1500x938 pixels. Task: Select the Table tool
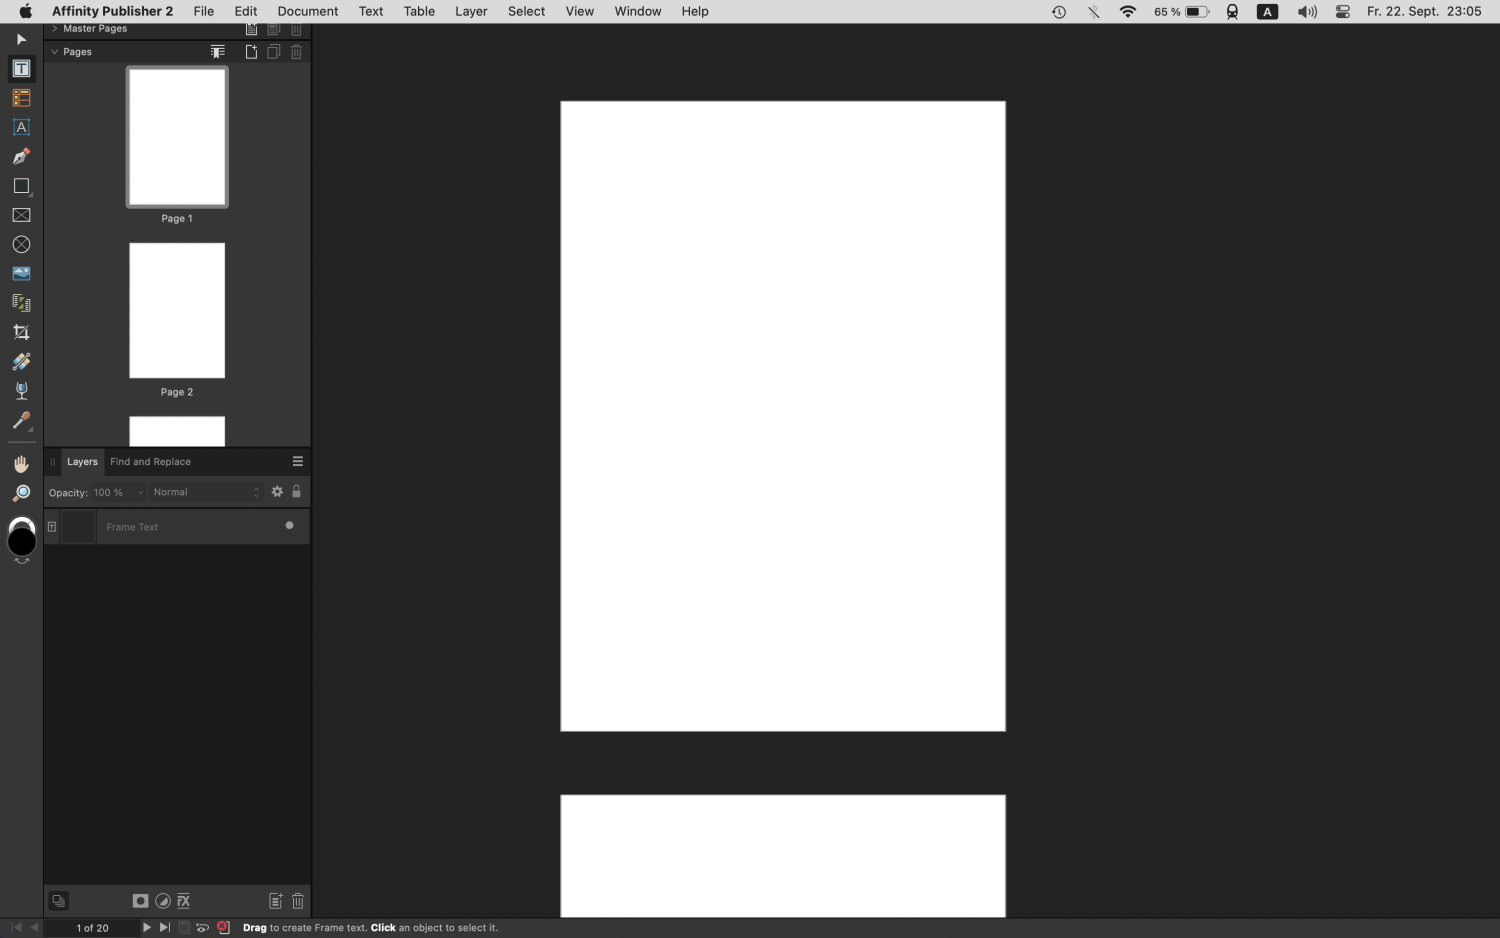21,97
